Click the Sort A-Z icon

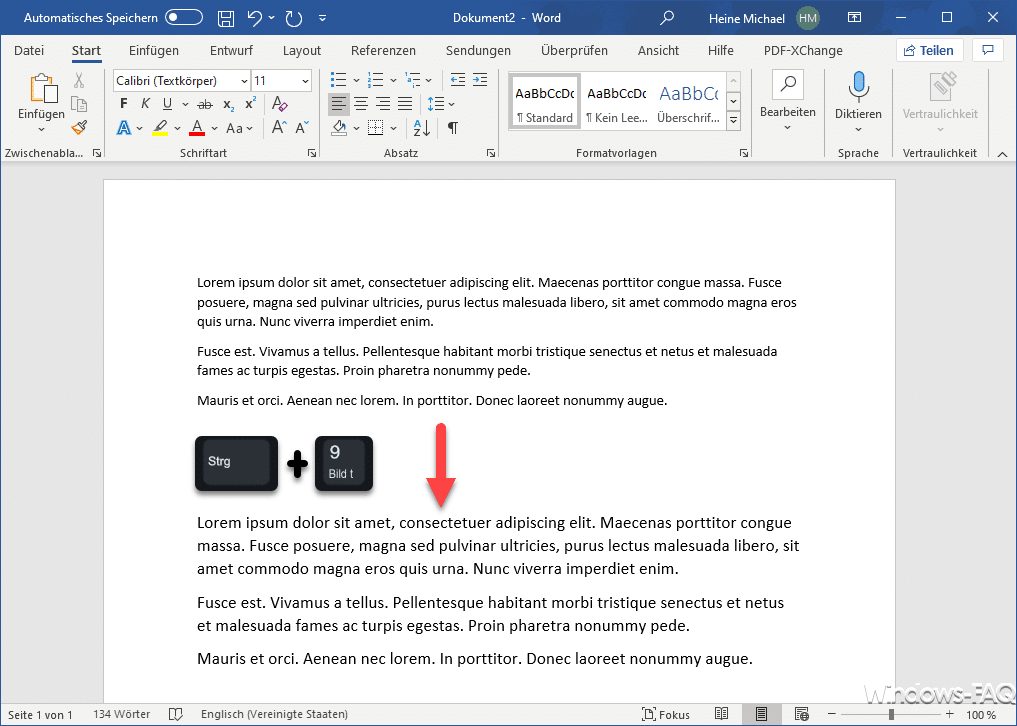[x=421, y=128]
